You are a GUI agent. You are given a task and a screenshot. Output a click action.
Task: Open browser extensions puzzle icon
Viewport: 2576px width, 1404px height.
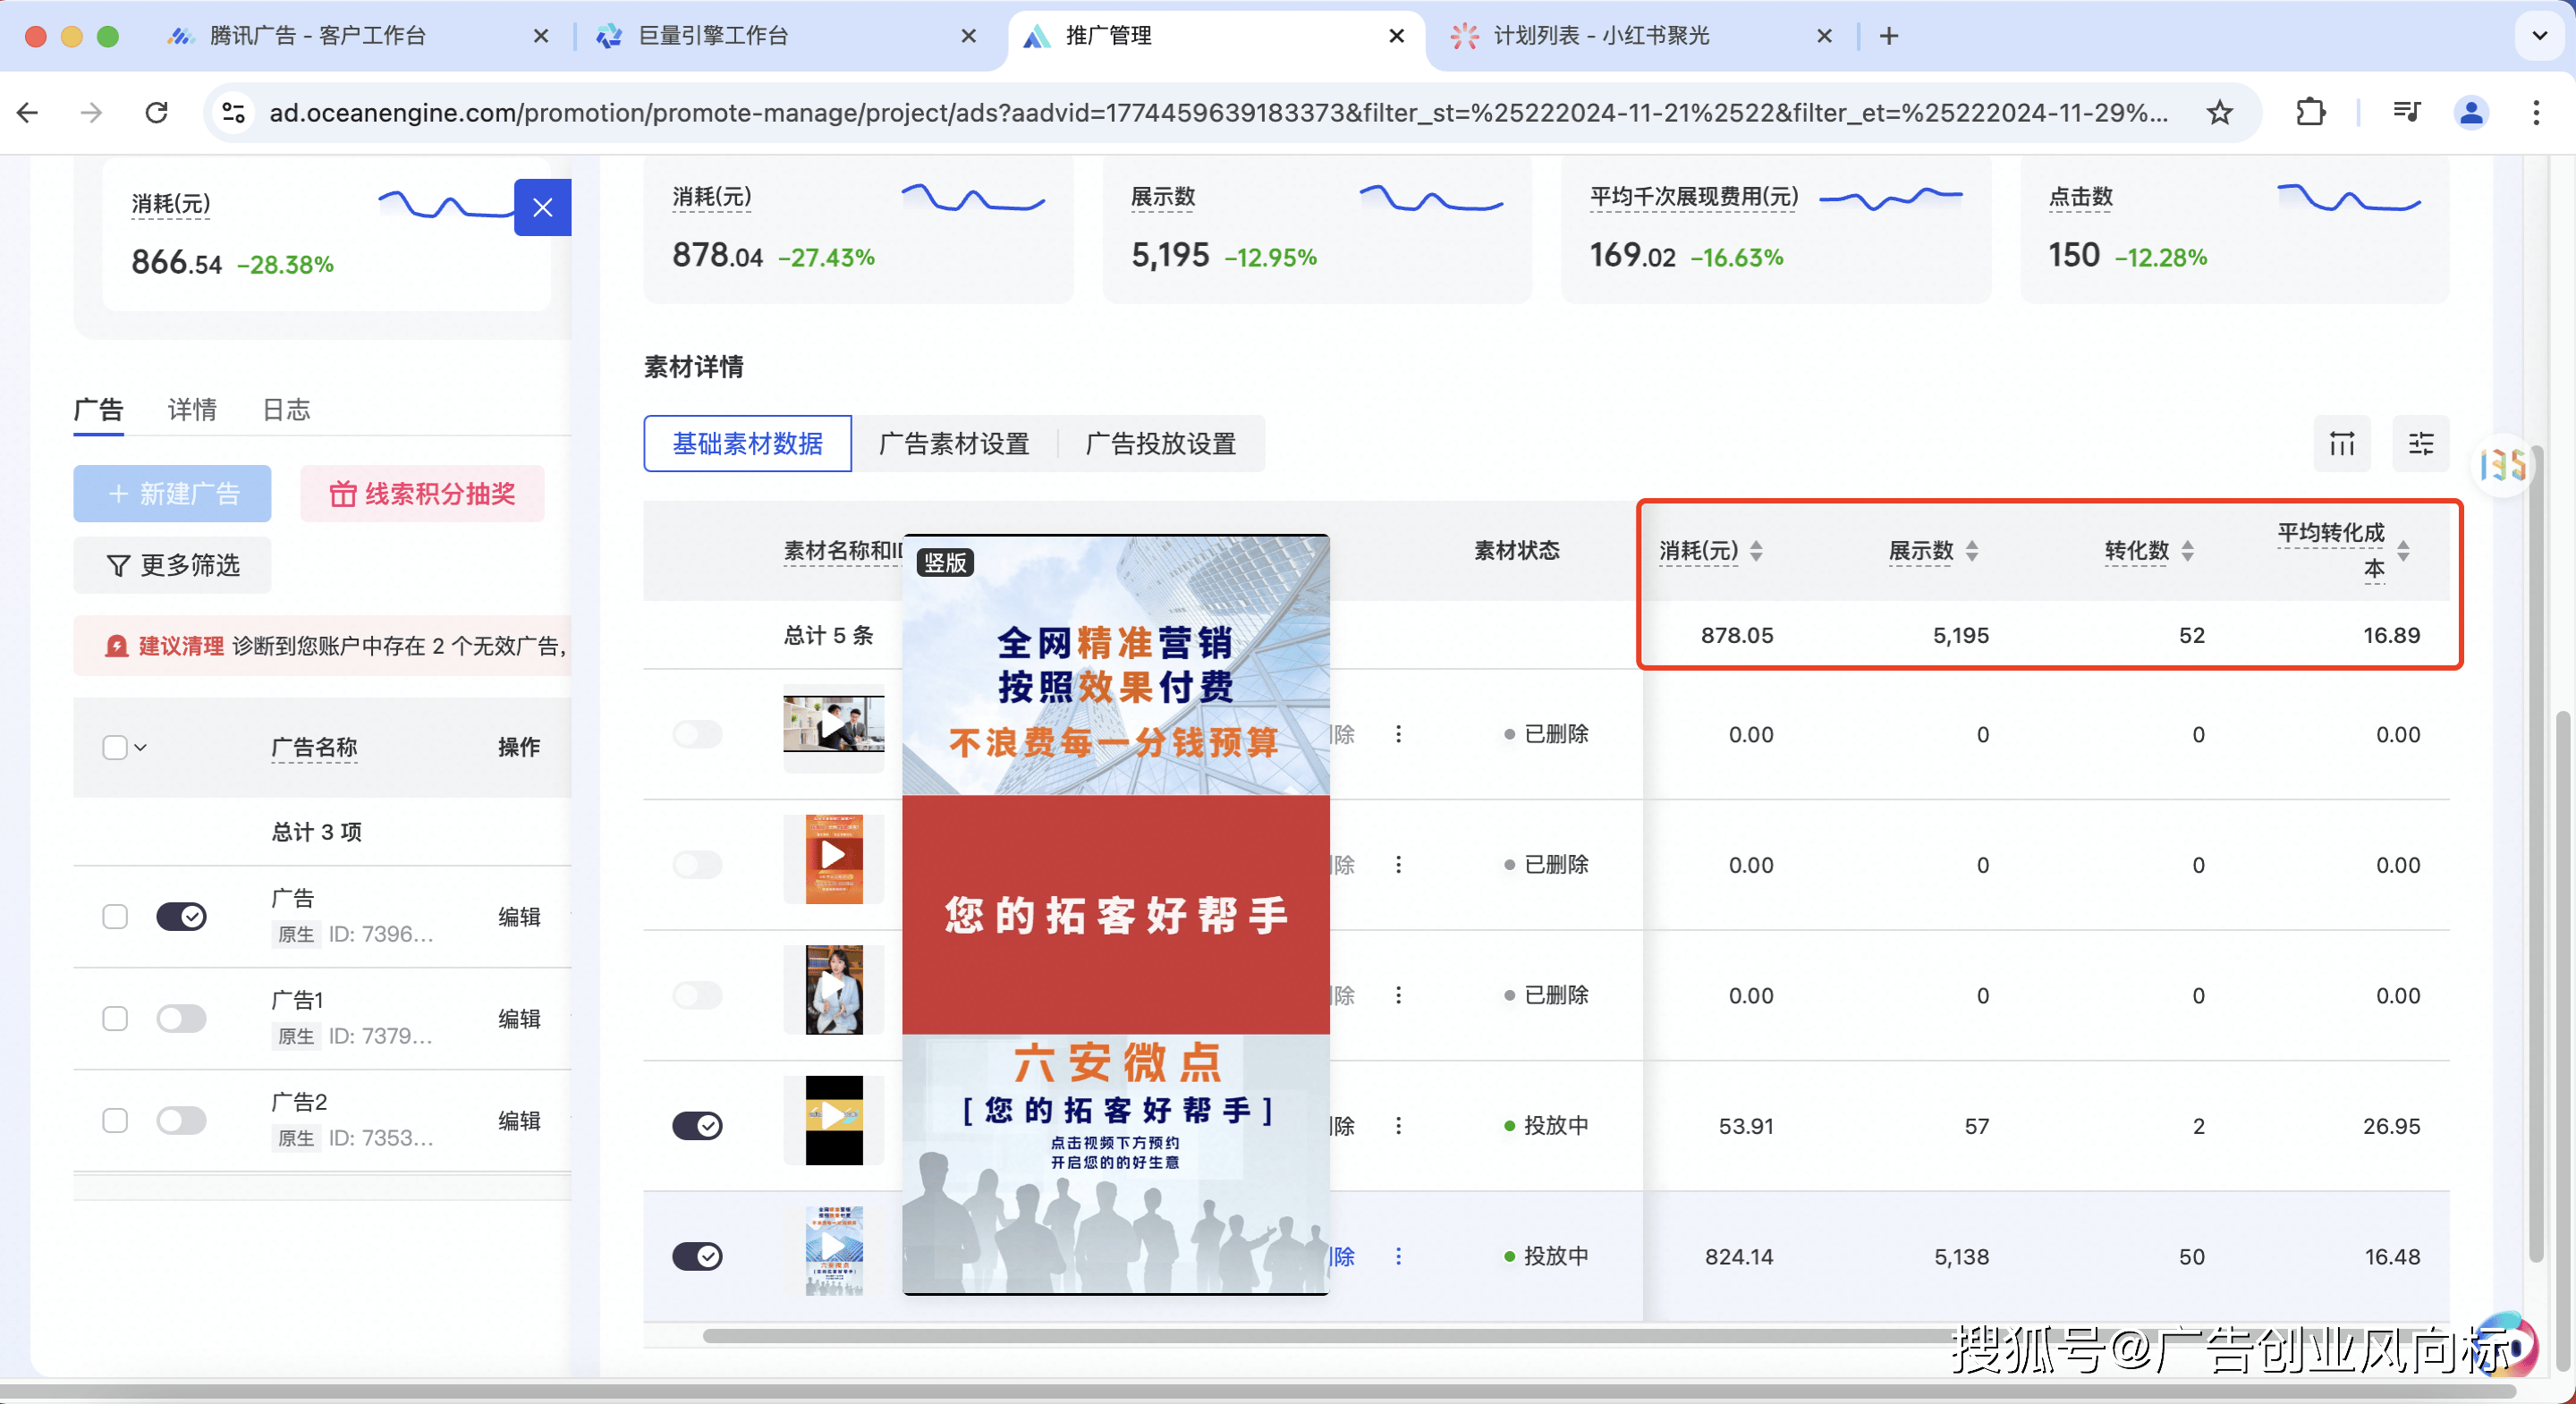coord(2310,113)
